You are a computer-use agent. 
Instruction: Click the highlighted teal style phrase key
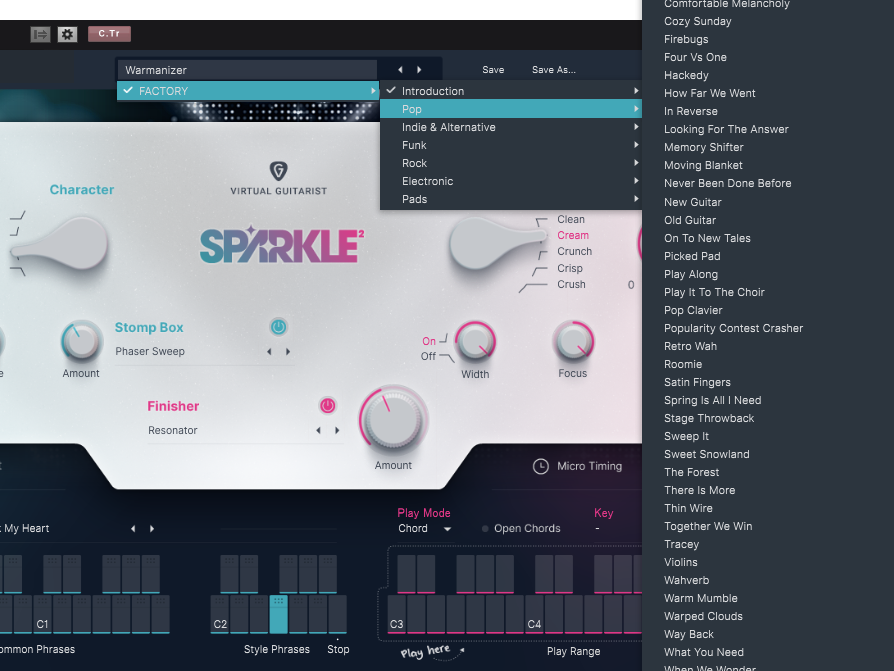pyautogui.click(x=279, y=615)
